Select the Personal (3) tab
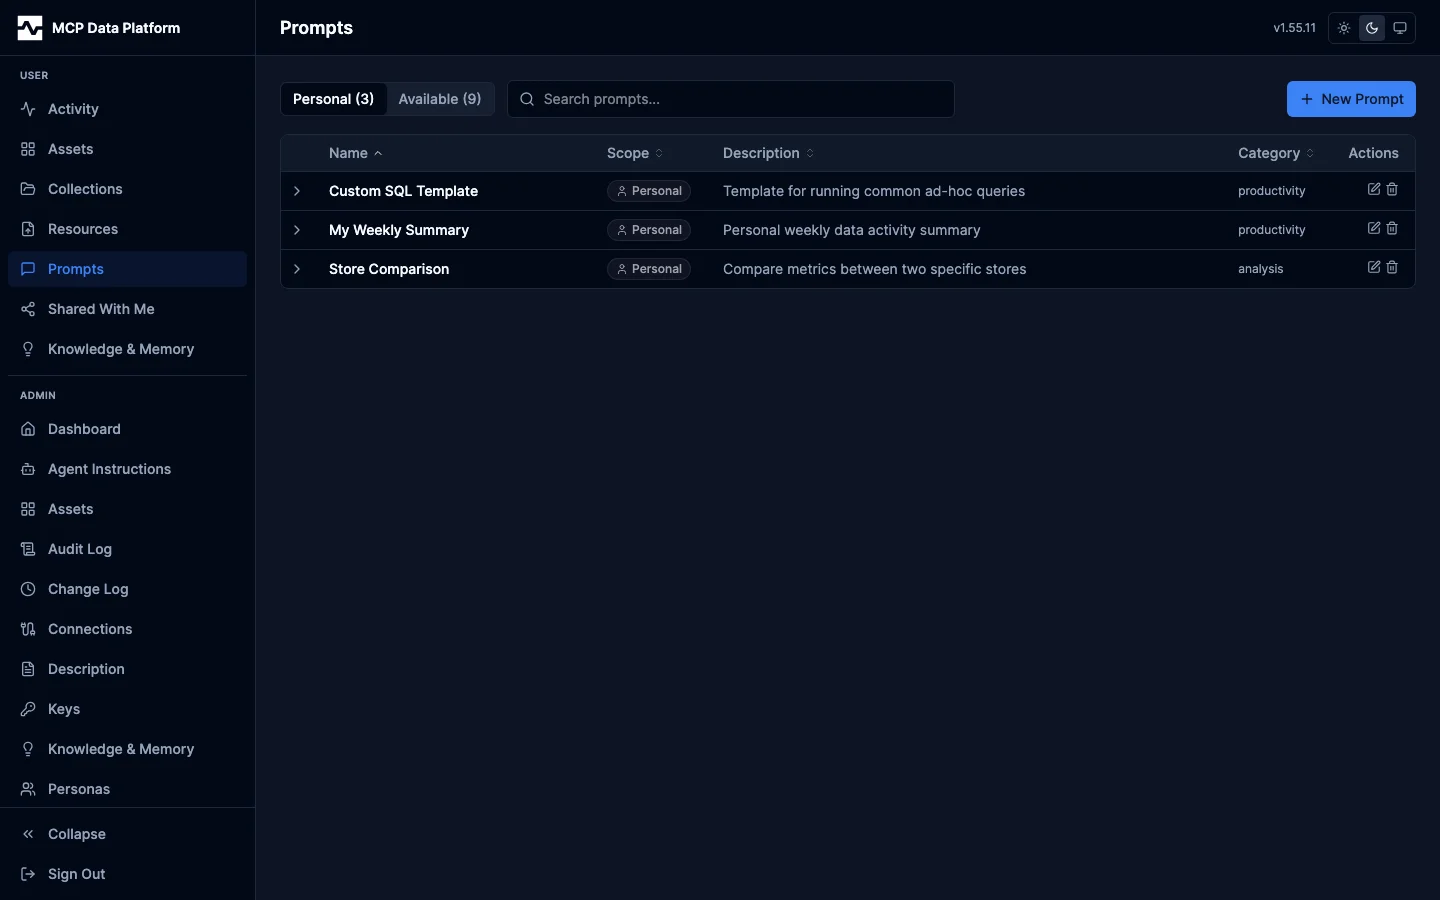 (333, 99)
